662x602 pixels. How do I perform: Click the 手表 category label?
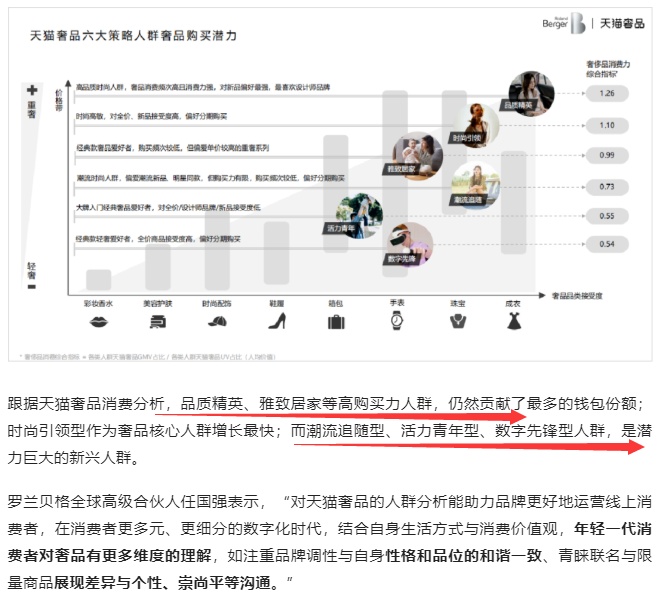pos(397,303)
